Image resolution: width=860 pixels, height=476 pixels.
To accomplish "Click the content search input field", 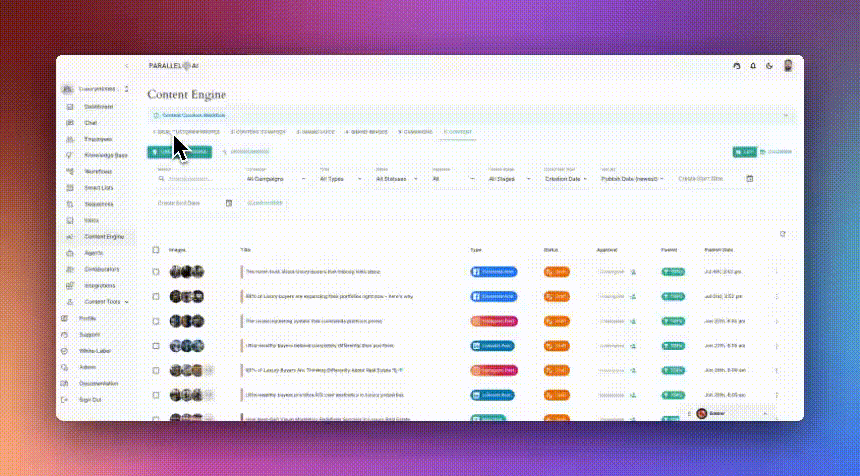I will (197, 179).
